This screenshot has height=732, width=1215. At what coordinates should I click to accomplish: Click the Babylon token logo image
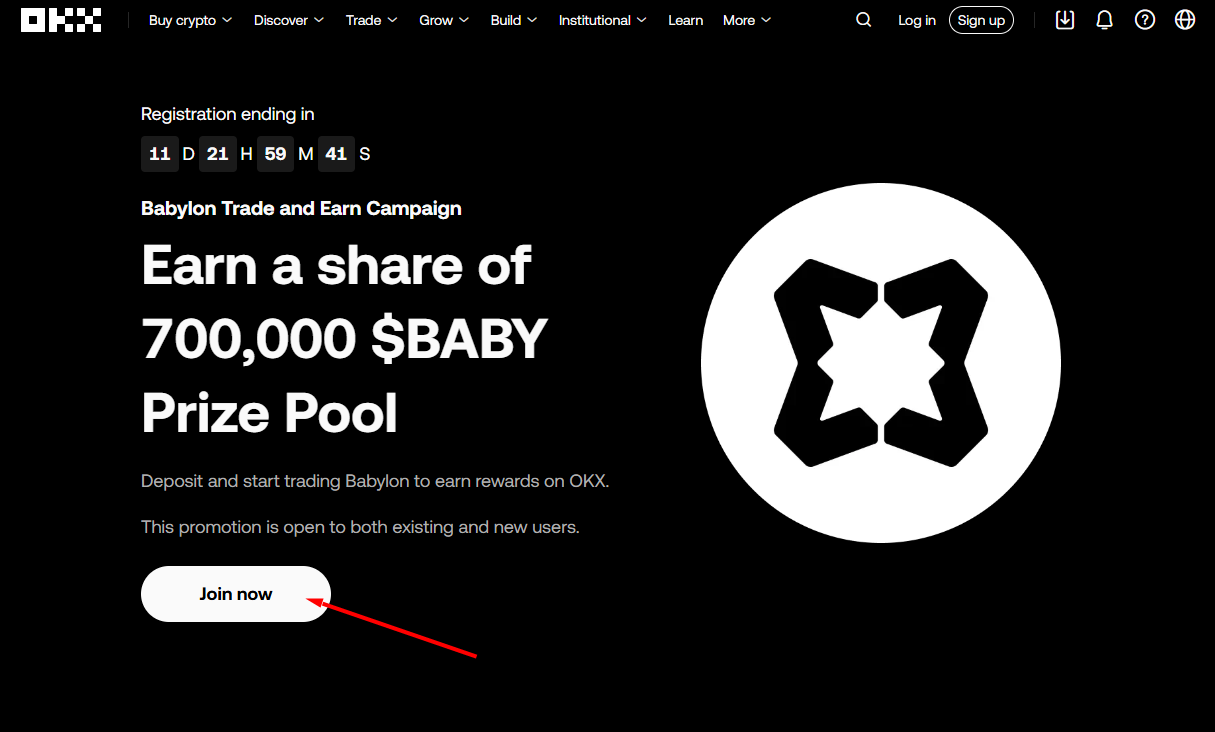click(x=881, y=363)
